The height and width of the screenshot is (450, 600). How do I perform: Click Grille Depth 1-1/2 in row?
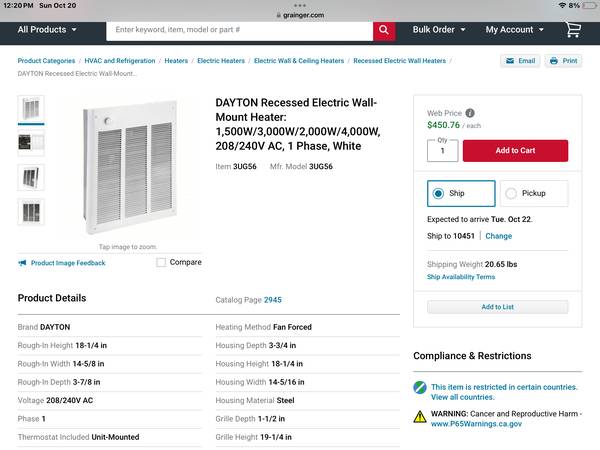308,419
